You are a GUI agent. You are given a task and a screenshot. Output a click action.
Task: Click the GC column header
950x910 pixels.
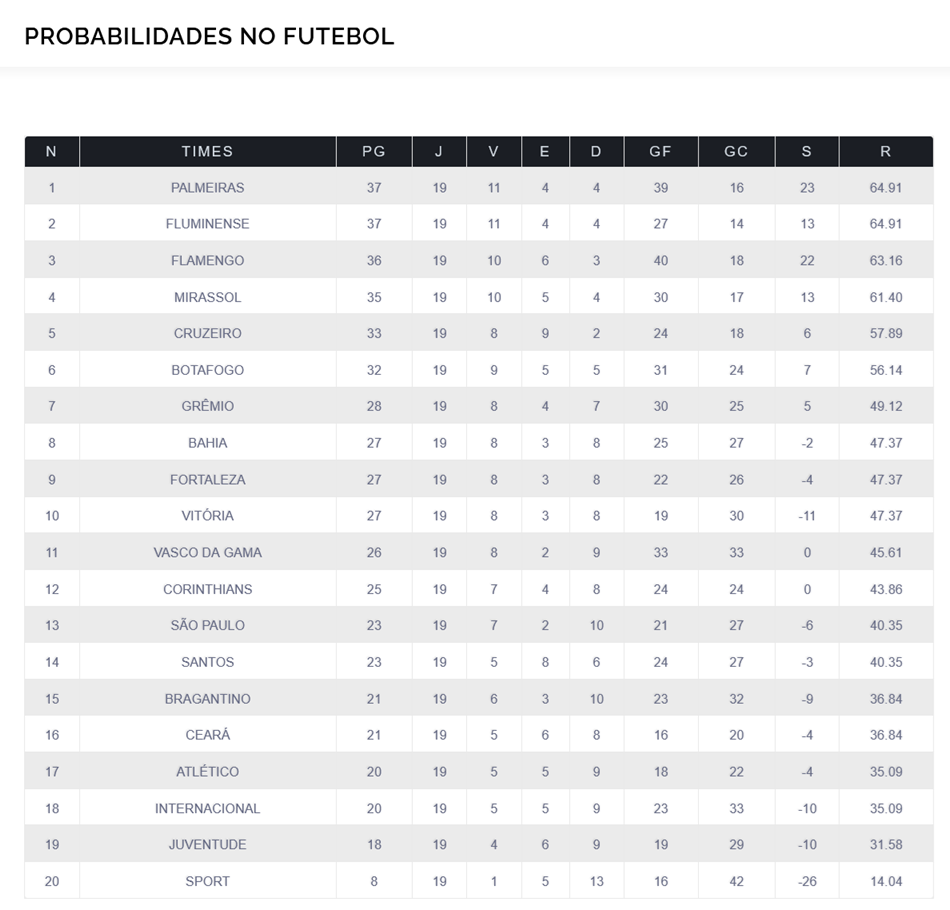(736, 151)
